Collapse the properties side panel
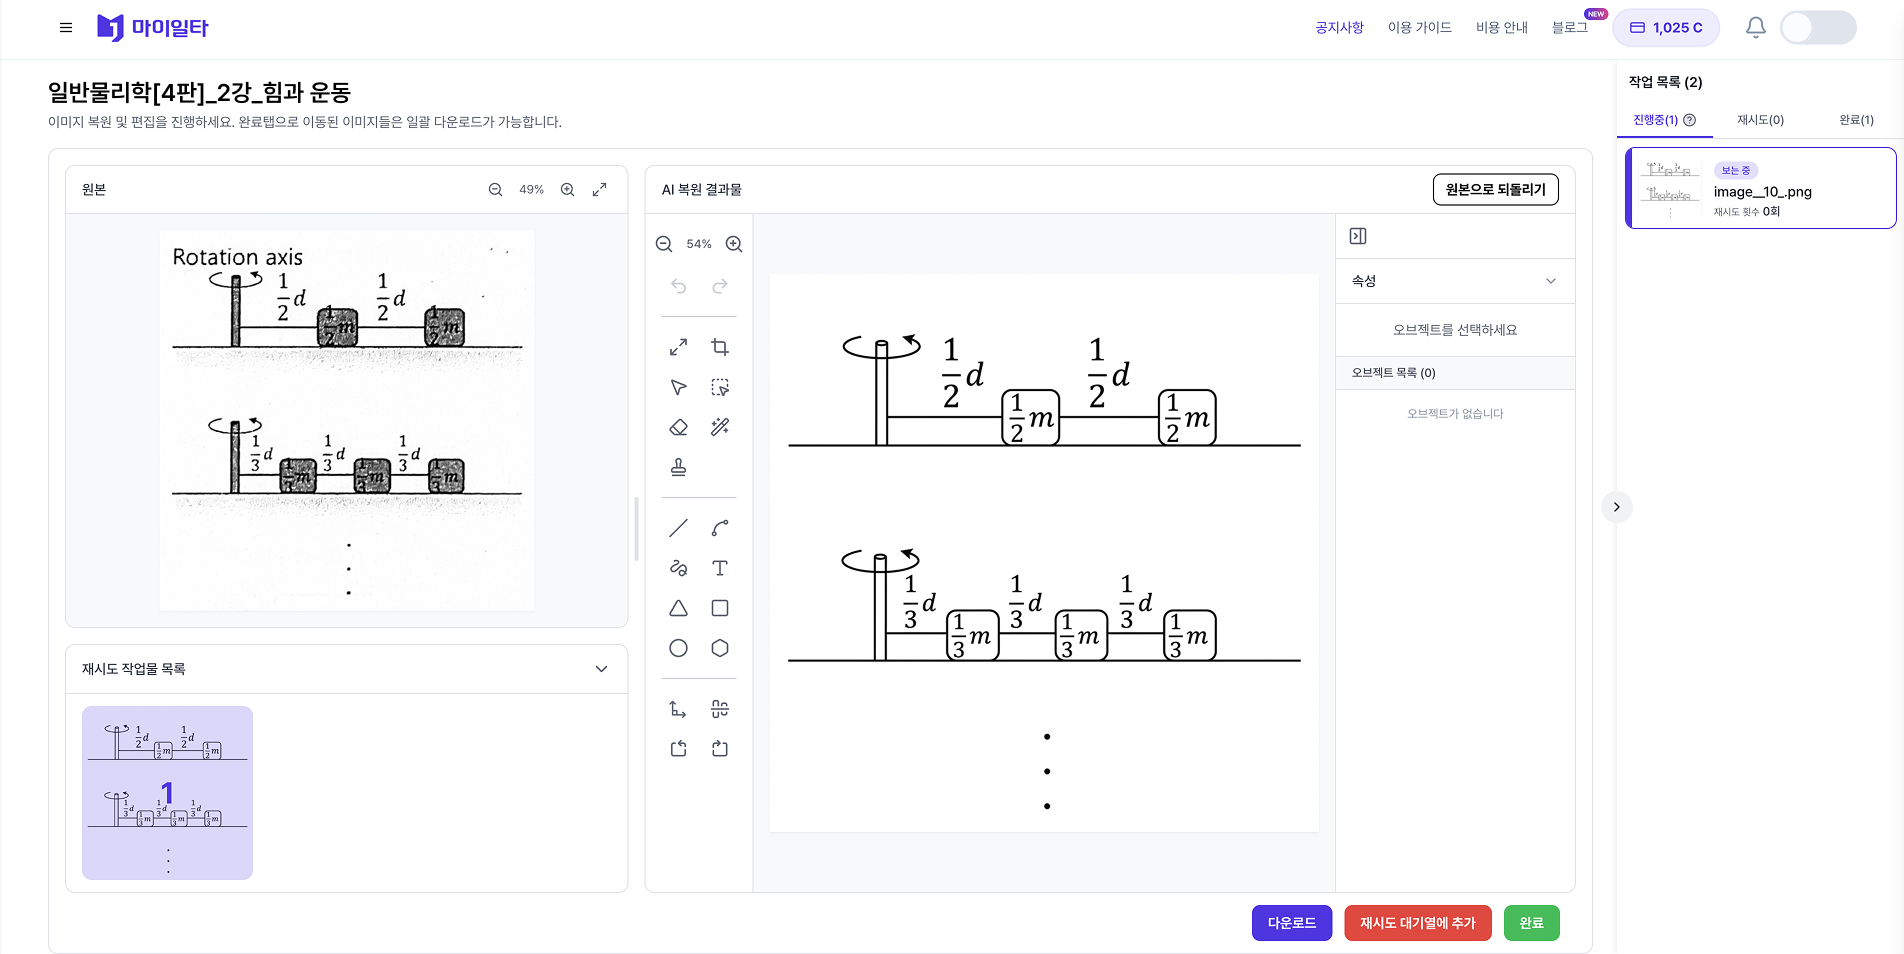1904x954 pixels. [1357, 236]
